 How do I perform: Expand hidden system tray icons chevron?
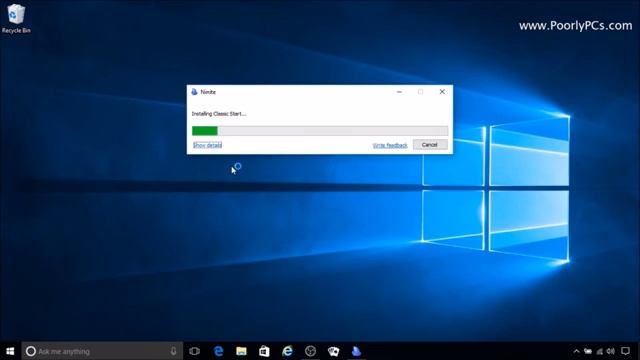(x=576, y=351)
